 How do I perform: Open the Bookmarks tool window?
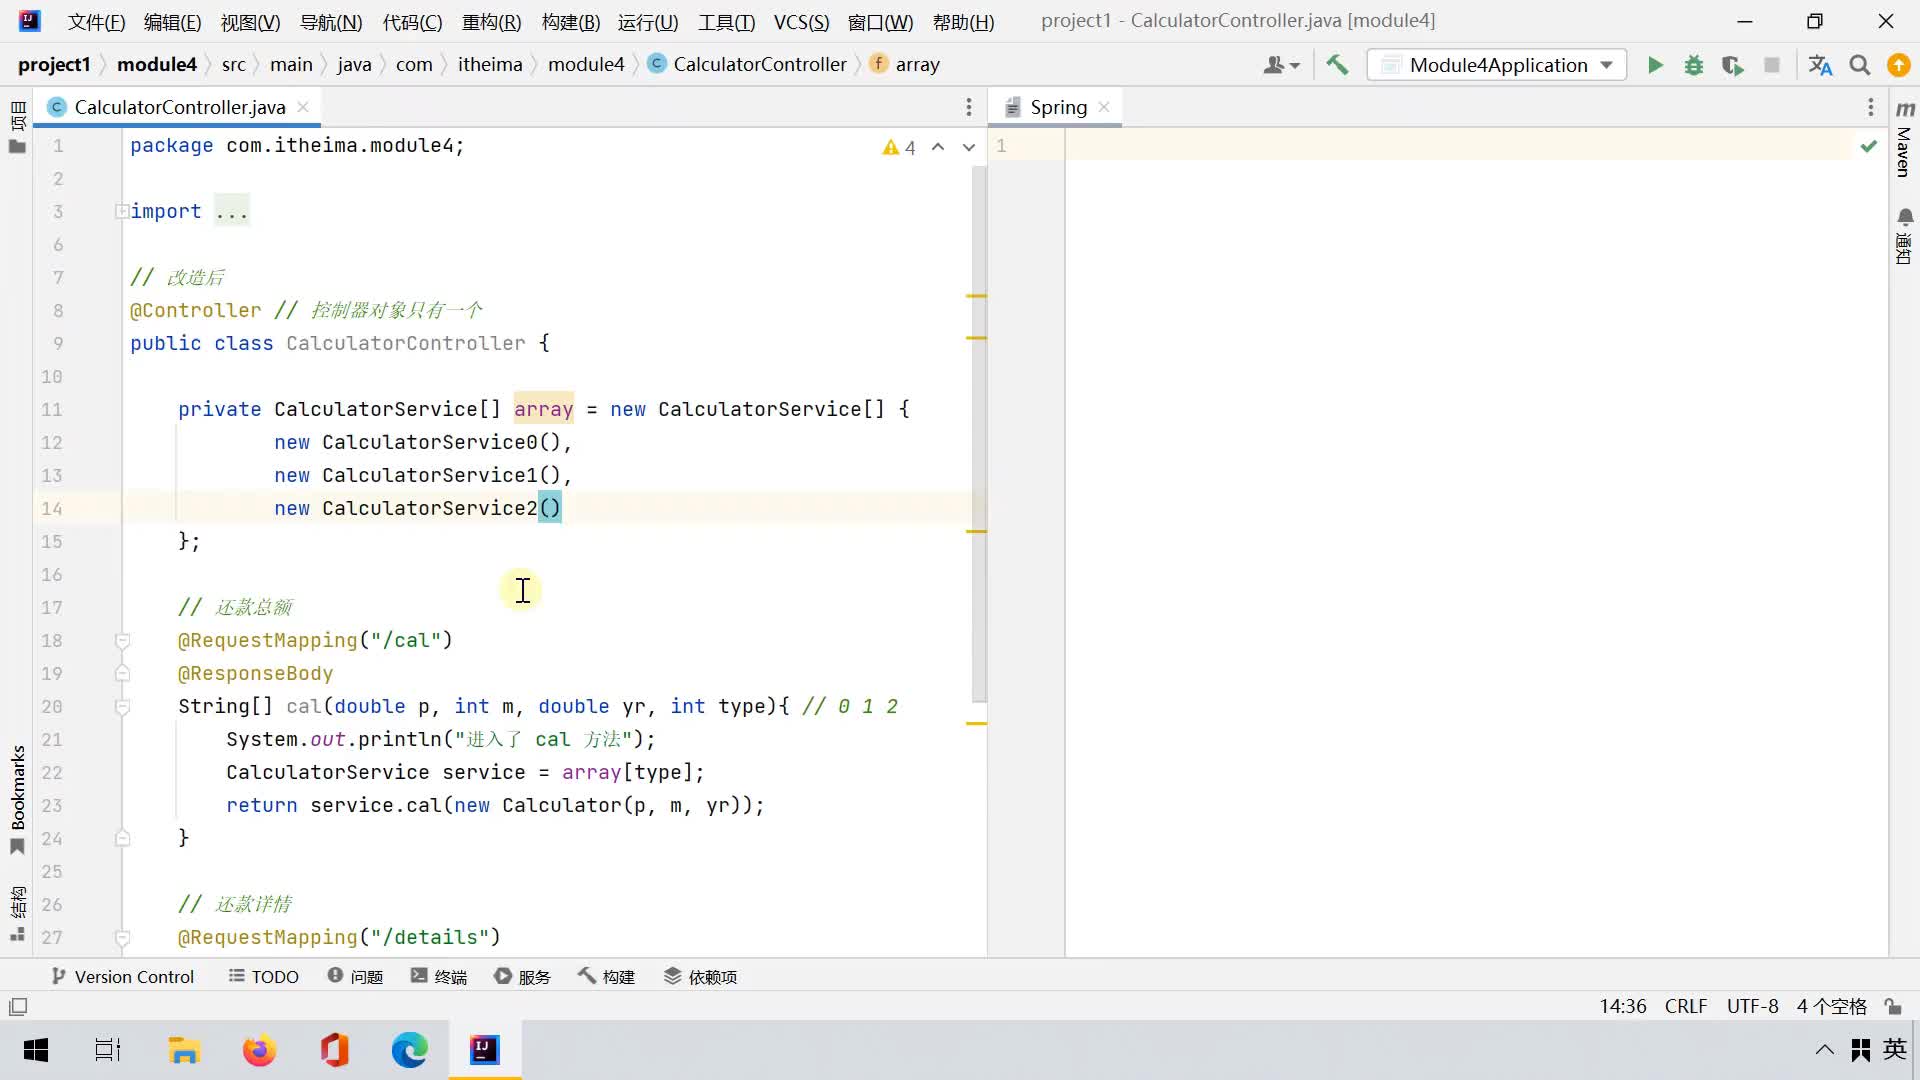pyautogui.click(x=17, y=800)
